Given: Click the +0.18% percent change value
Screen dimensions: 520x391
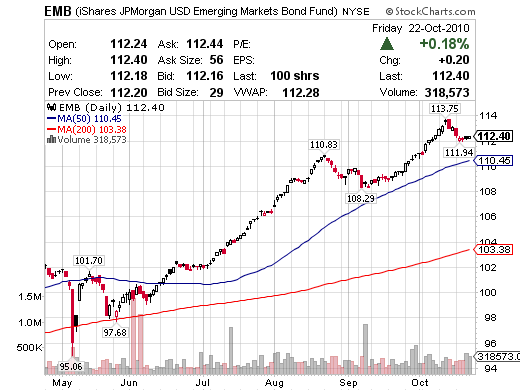Looking at the screenshot, I should click(x=444, y=44).
